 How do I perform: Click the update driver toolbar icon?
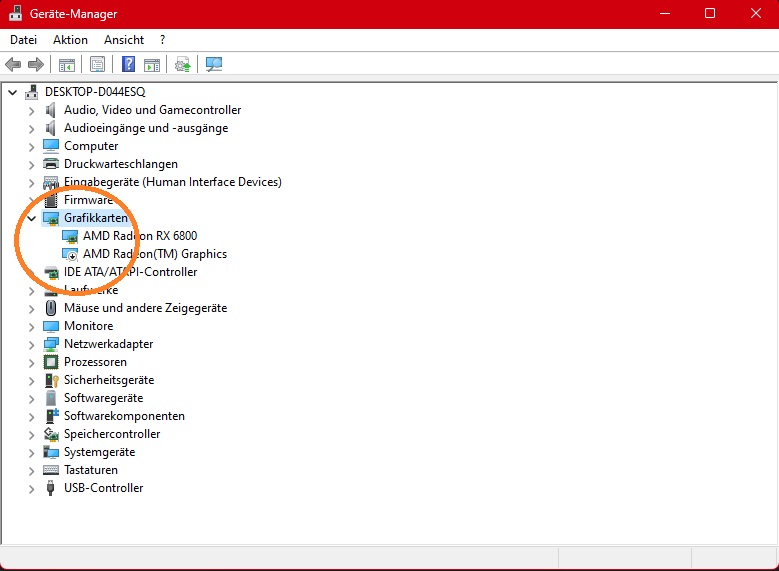[182, 64]
